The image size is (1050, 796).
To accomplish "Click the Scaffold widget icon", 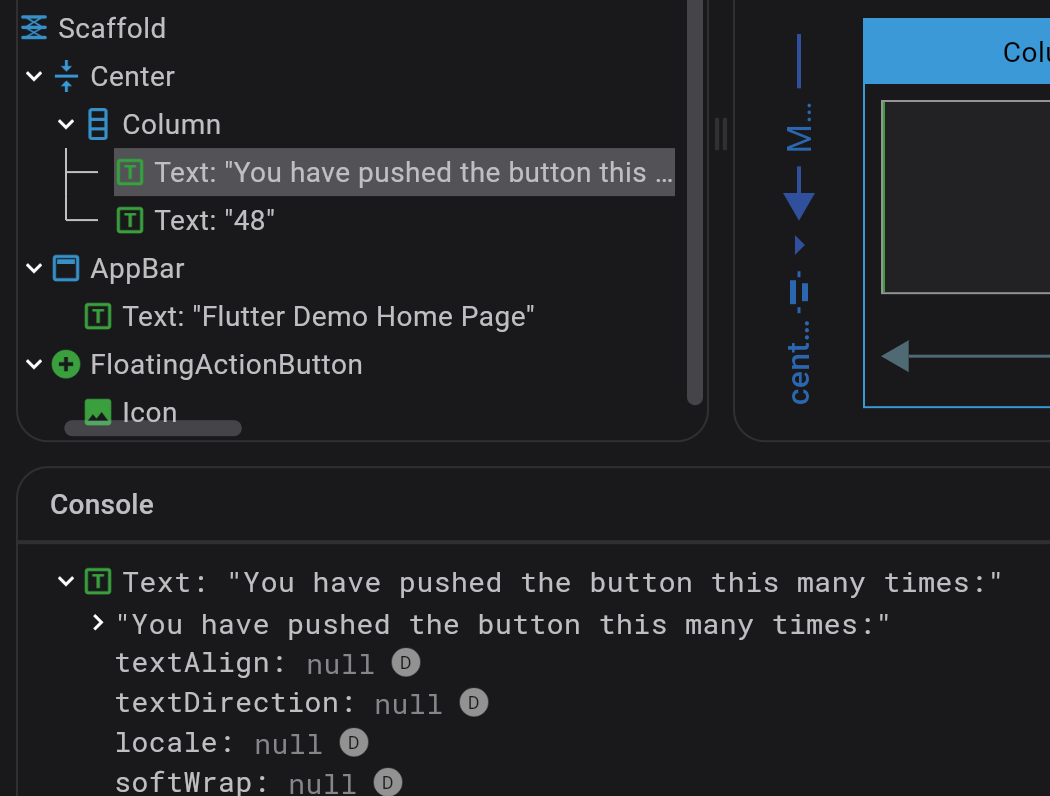I will tap(33, 28).
